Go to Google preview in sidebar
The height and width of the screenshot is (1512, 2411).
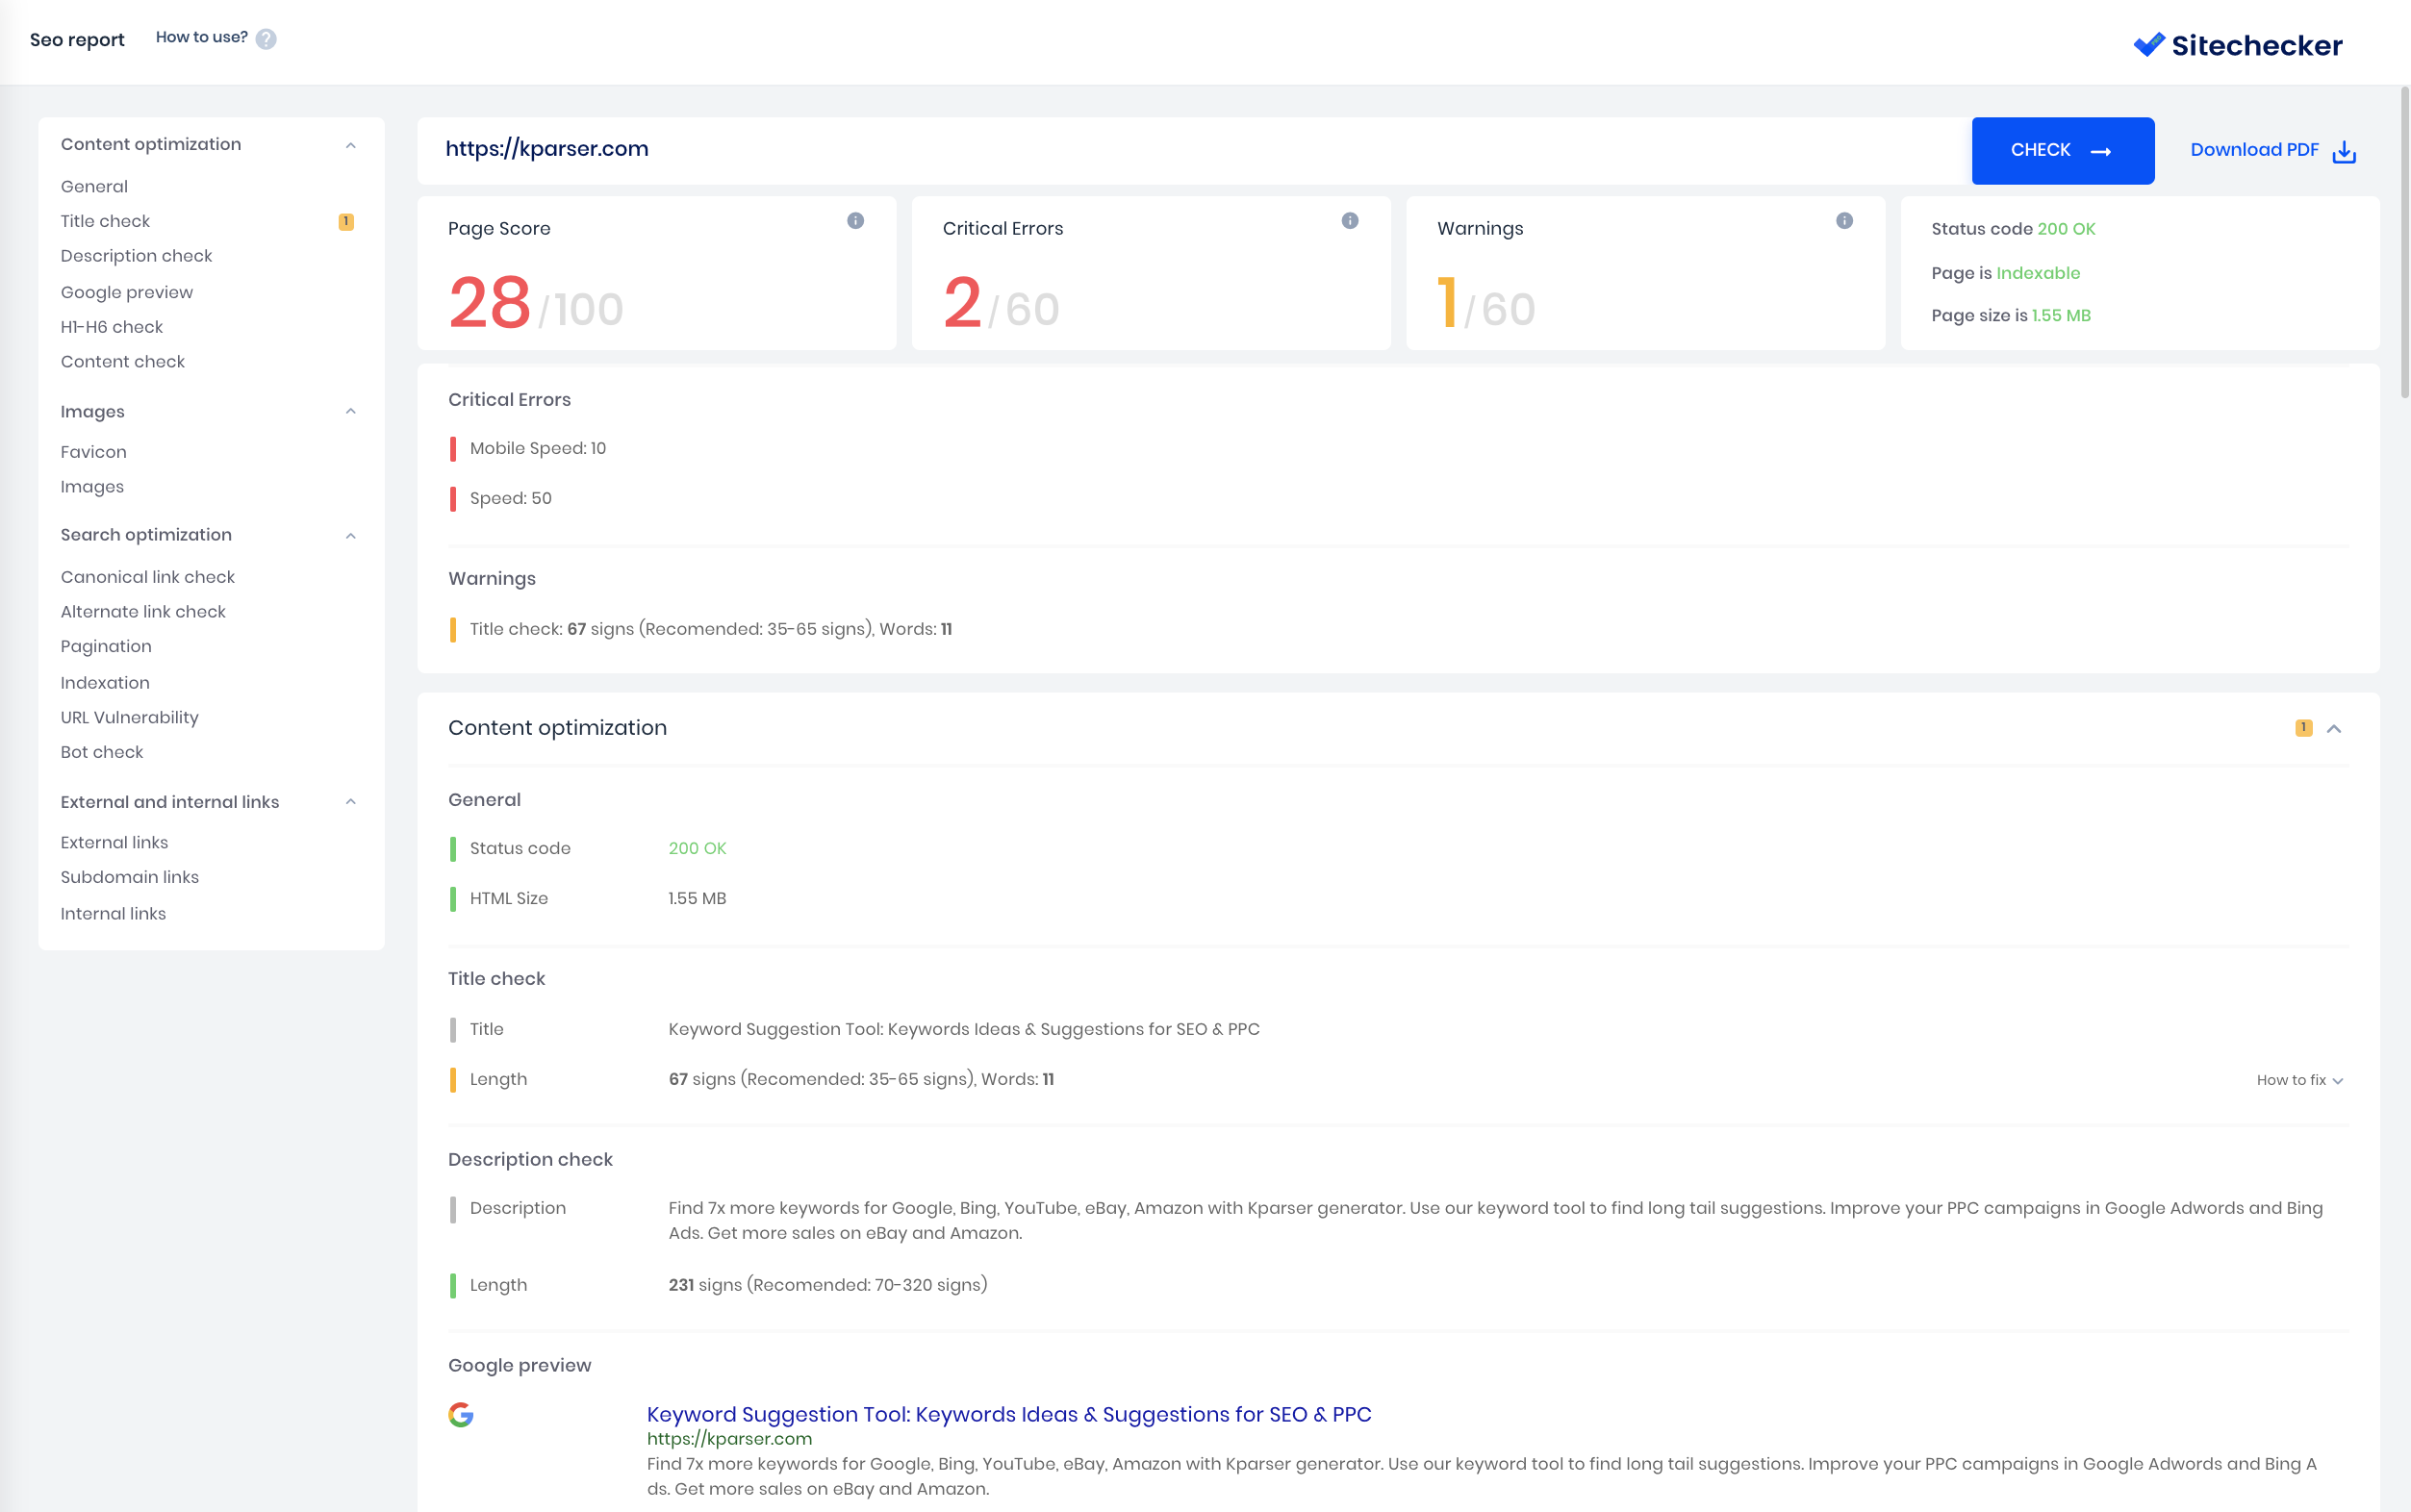pos(126,292)
